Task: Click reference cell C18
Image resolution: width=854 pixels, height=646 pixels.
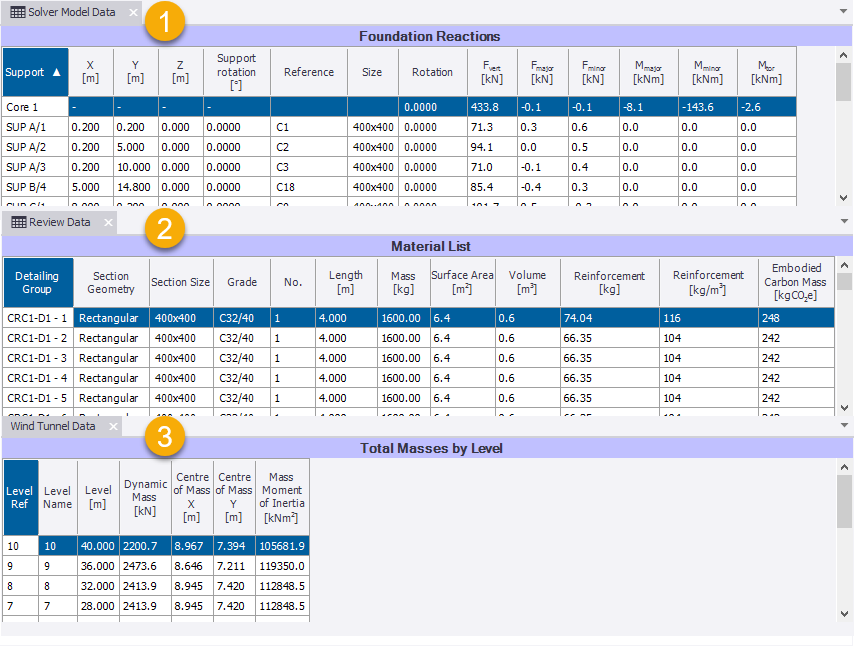Action: click(309, 187)
